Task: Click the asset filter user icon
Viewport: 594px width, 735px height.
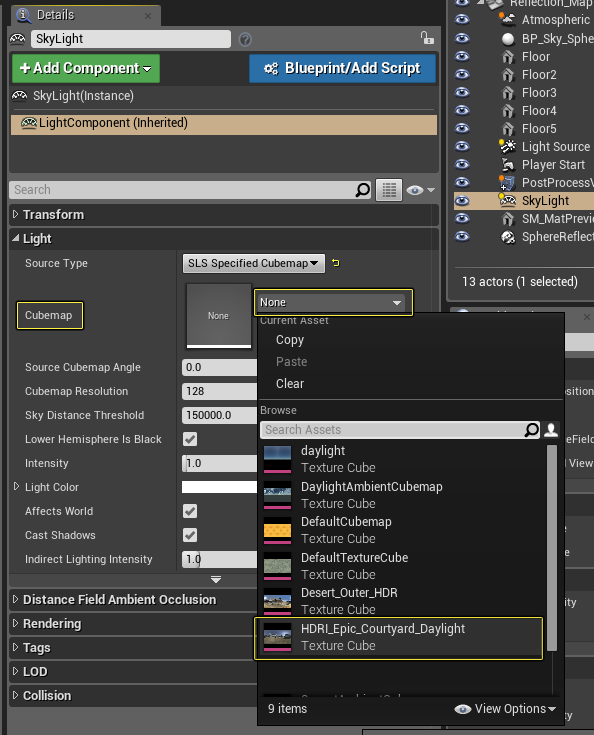Action: (551, 430)
